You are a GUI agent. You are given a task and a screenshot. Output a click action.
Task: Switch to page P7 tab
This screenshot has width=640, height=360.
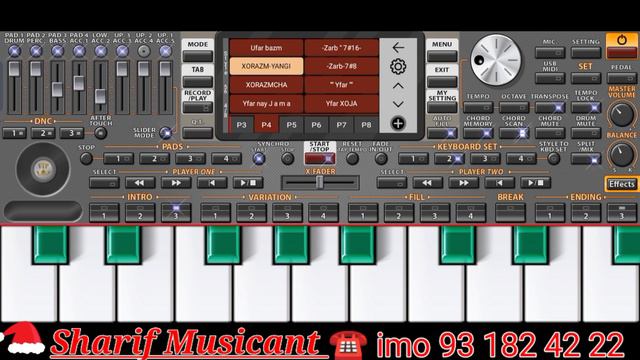341,124
